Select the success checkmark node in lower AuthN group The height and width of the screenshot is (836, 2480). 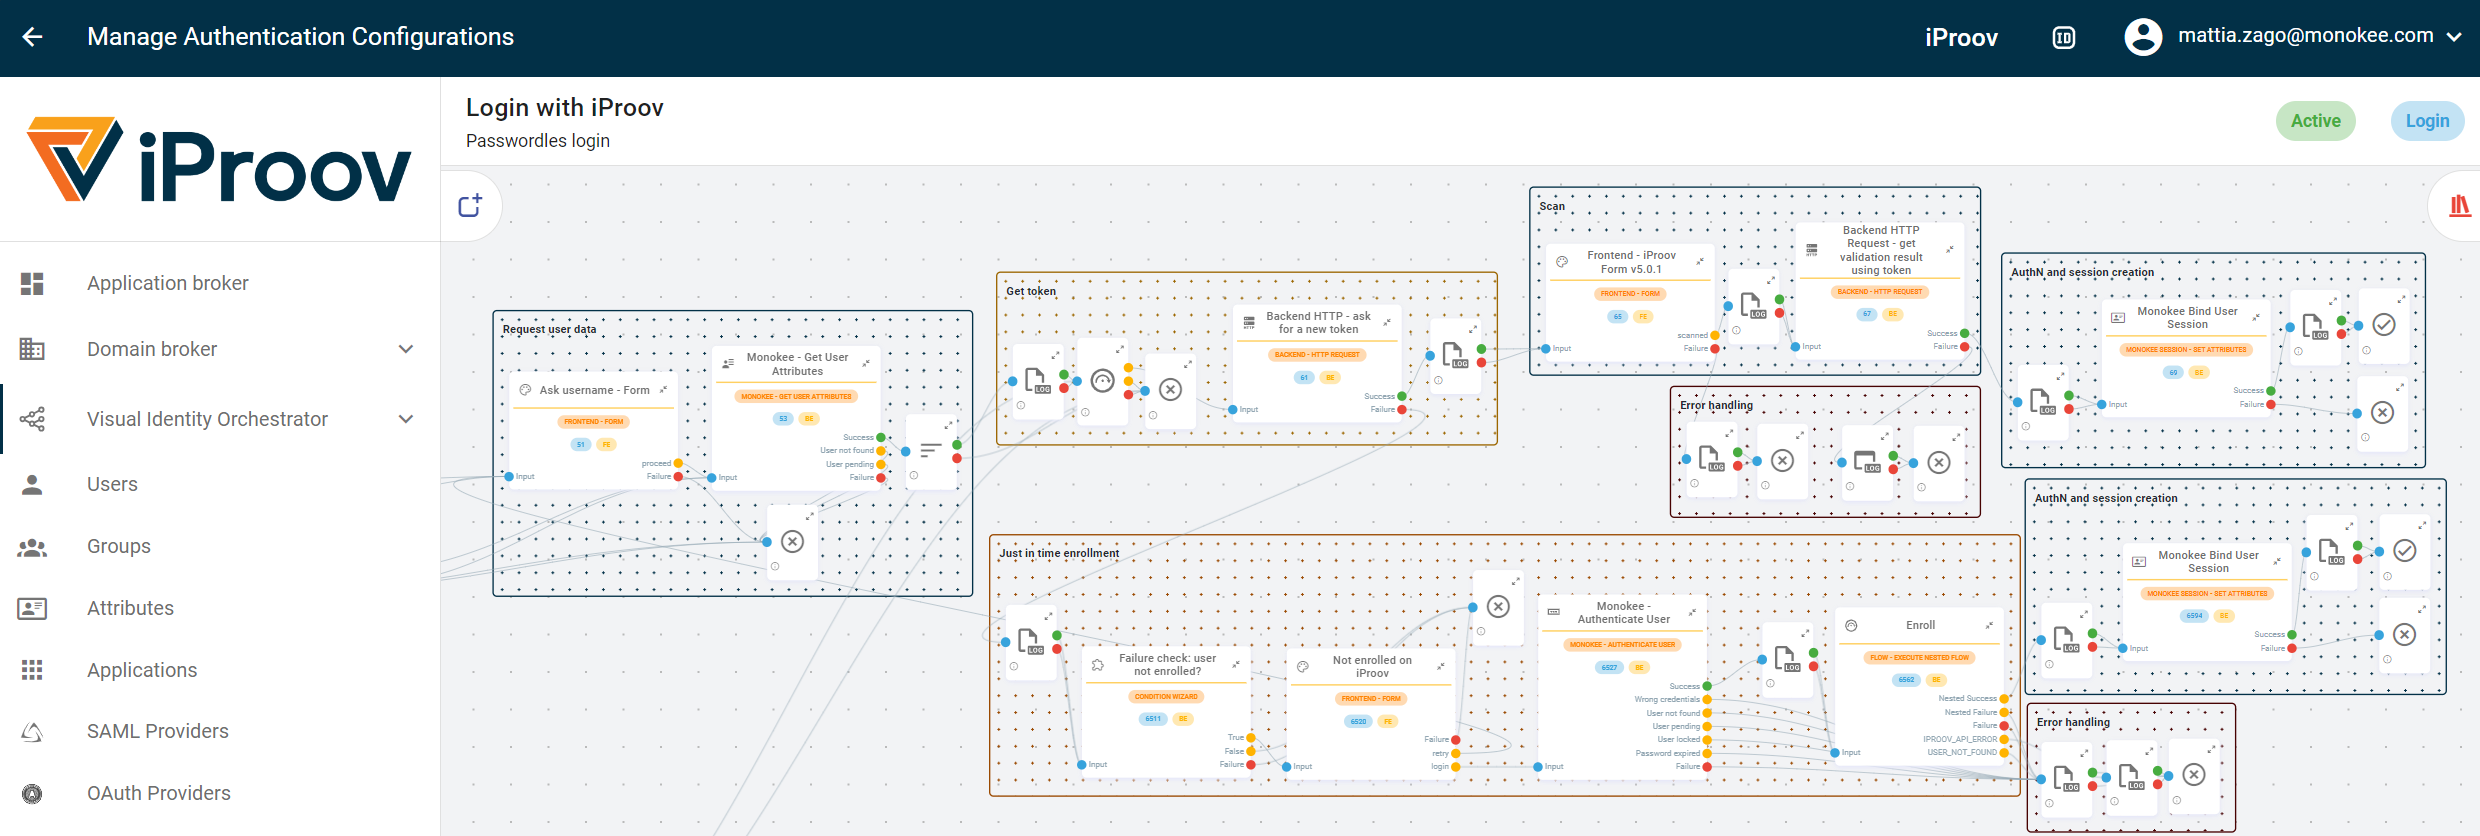[2405, 551]
